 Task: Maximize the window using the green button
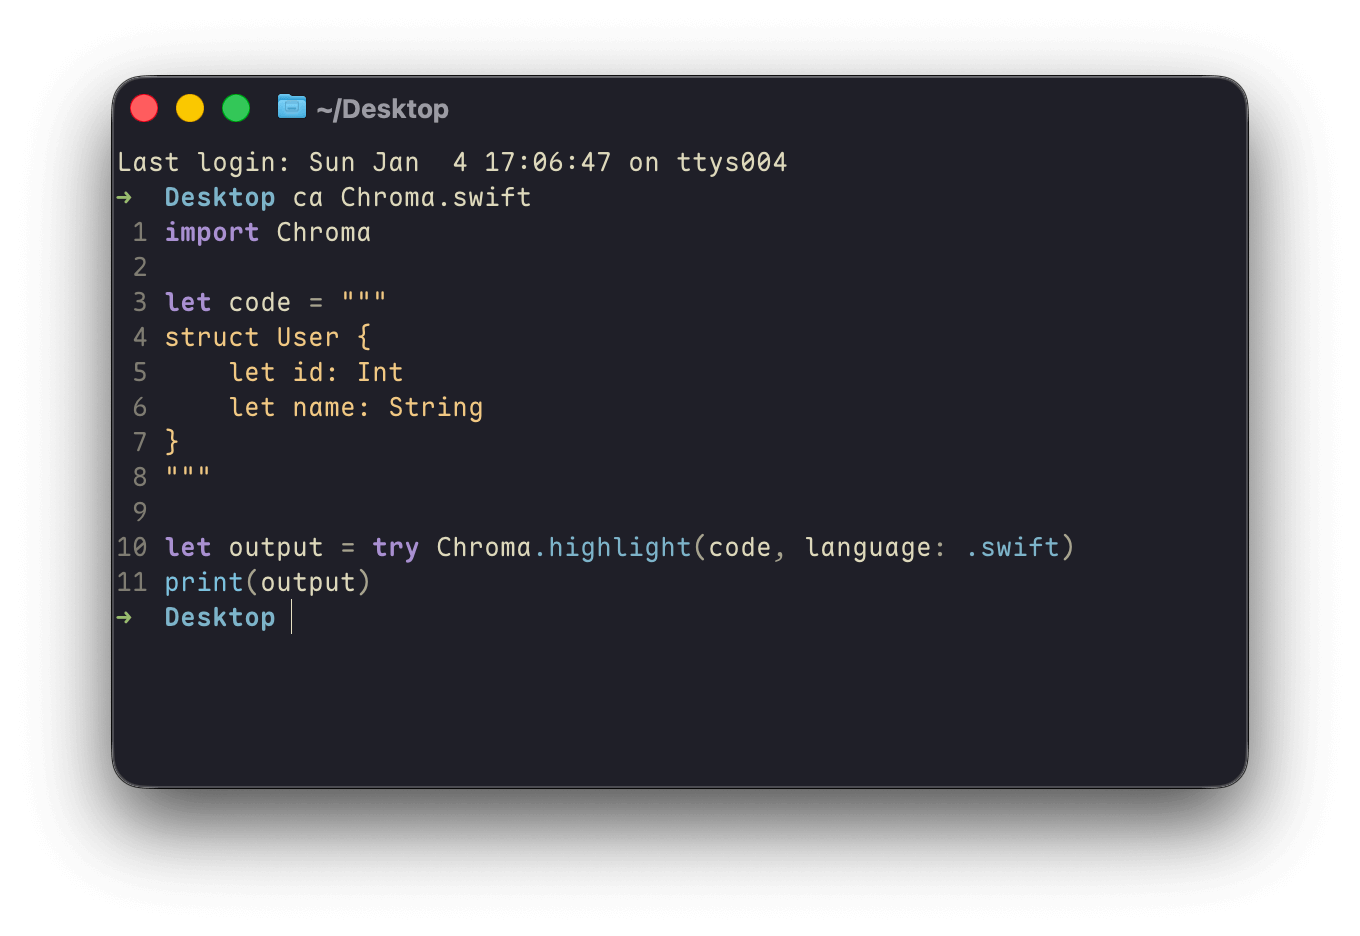tap(236, 108)
